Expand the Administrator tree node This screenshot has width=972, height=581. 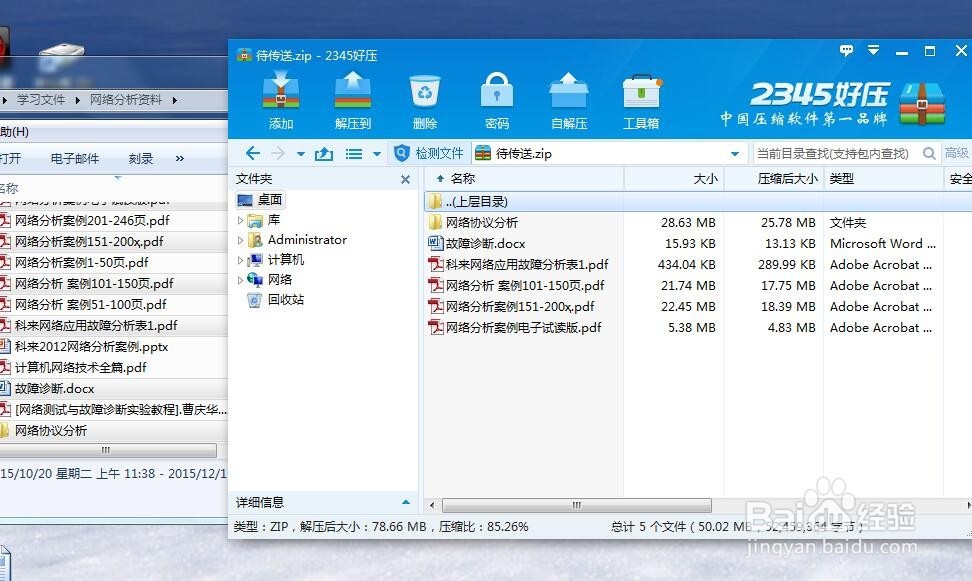click(x=241, y=240)
